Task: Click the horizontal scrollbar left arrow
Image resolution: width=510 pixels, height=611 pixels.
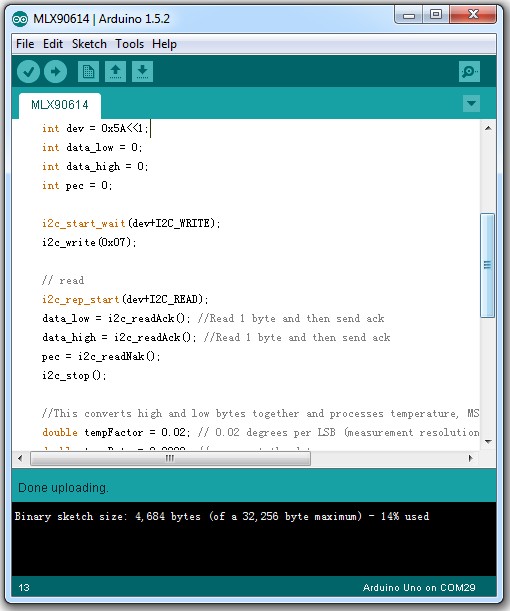Action: click(x=20, y=458)
